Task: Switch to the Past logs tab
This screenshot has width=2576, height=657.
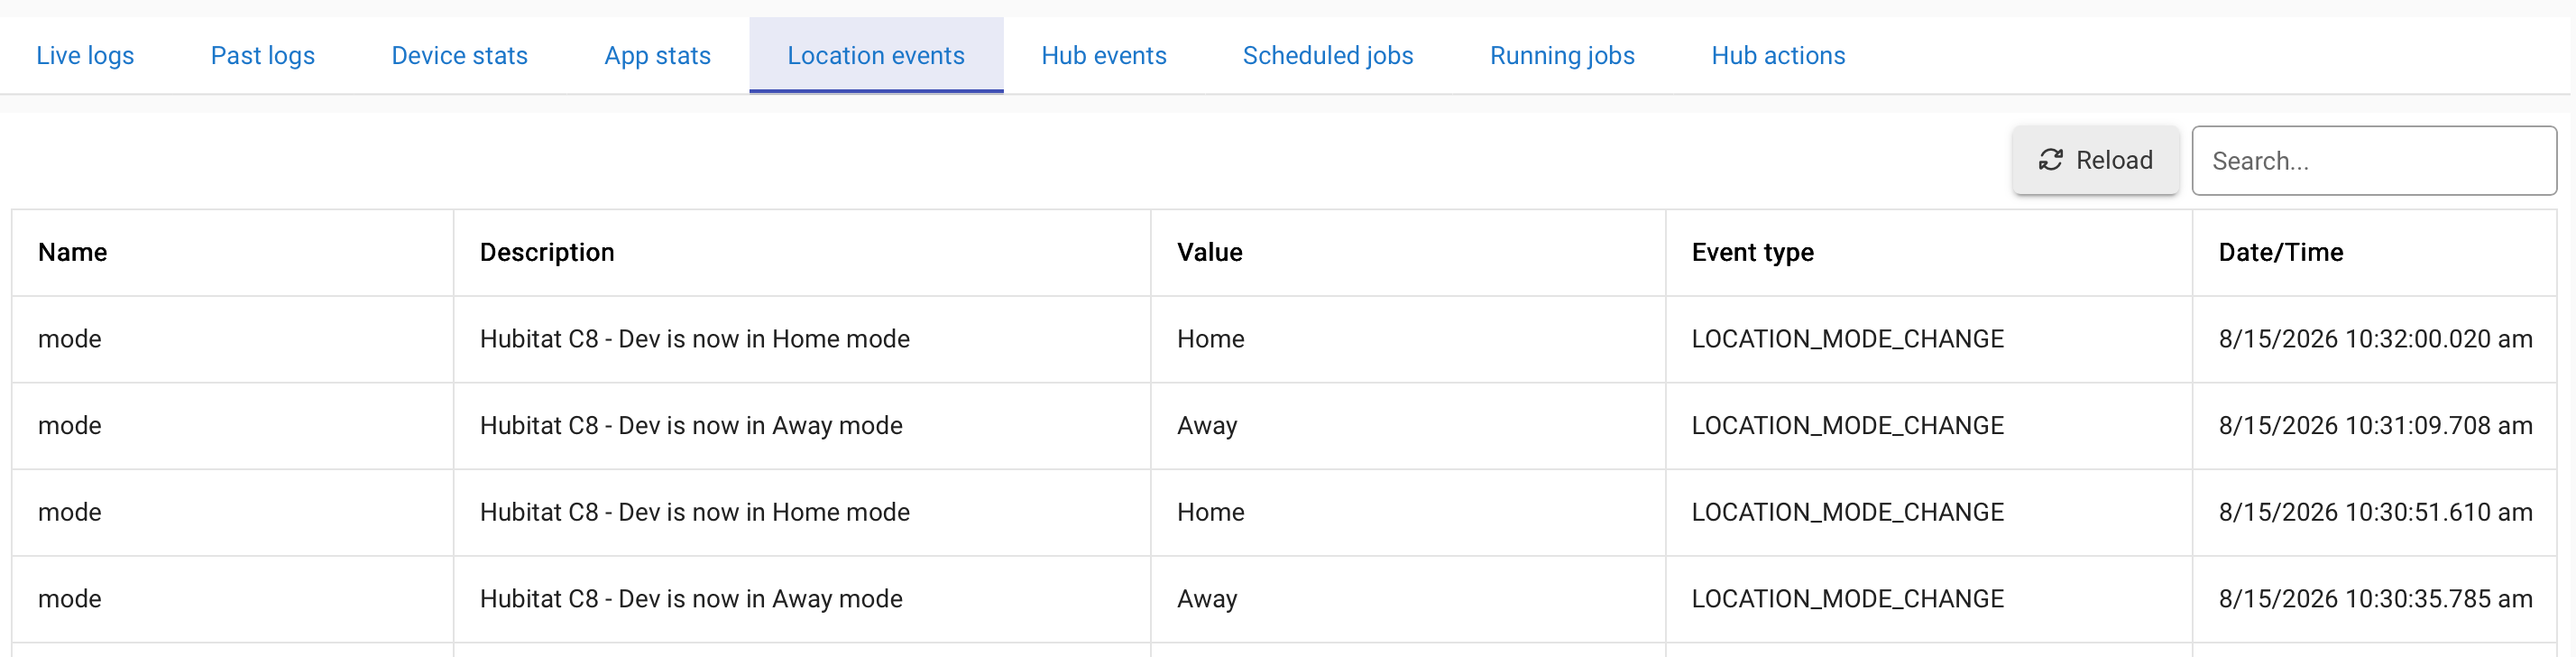Action: pyautogui.click(x=263, y=56)
